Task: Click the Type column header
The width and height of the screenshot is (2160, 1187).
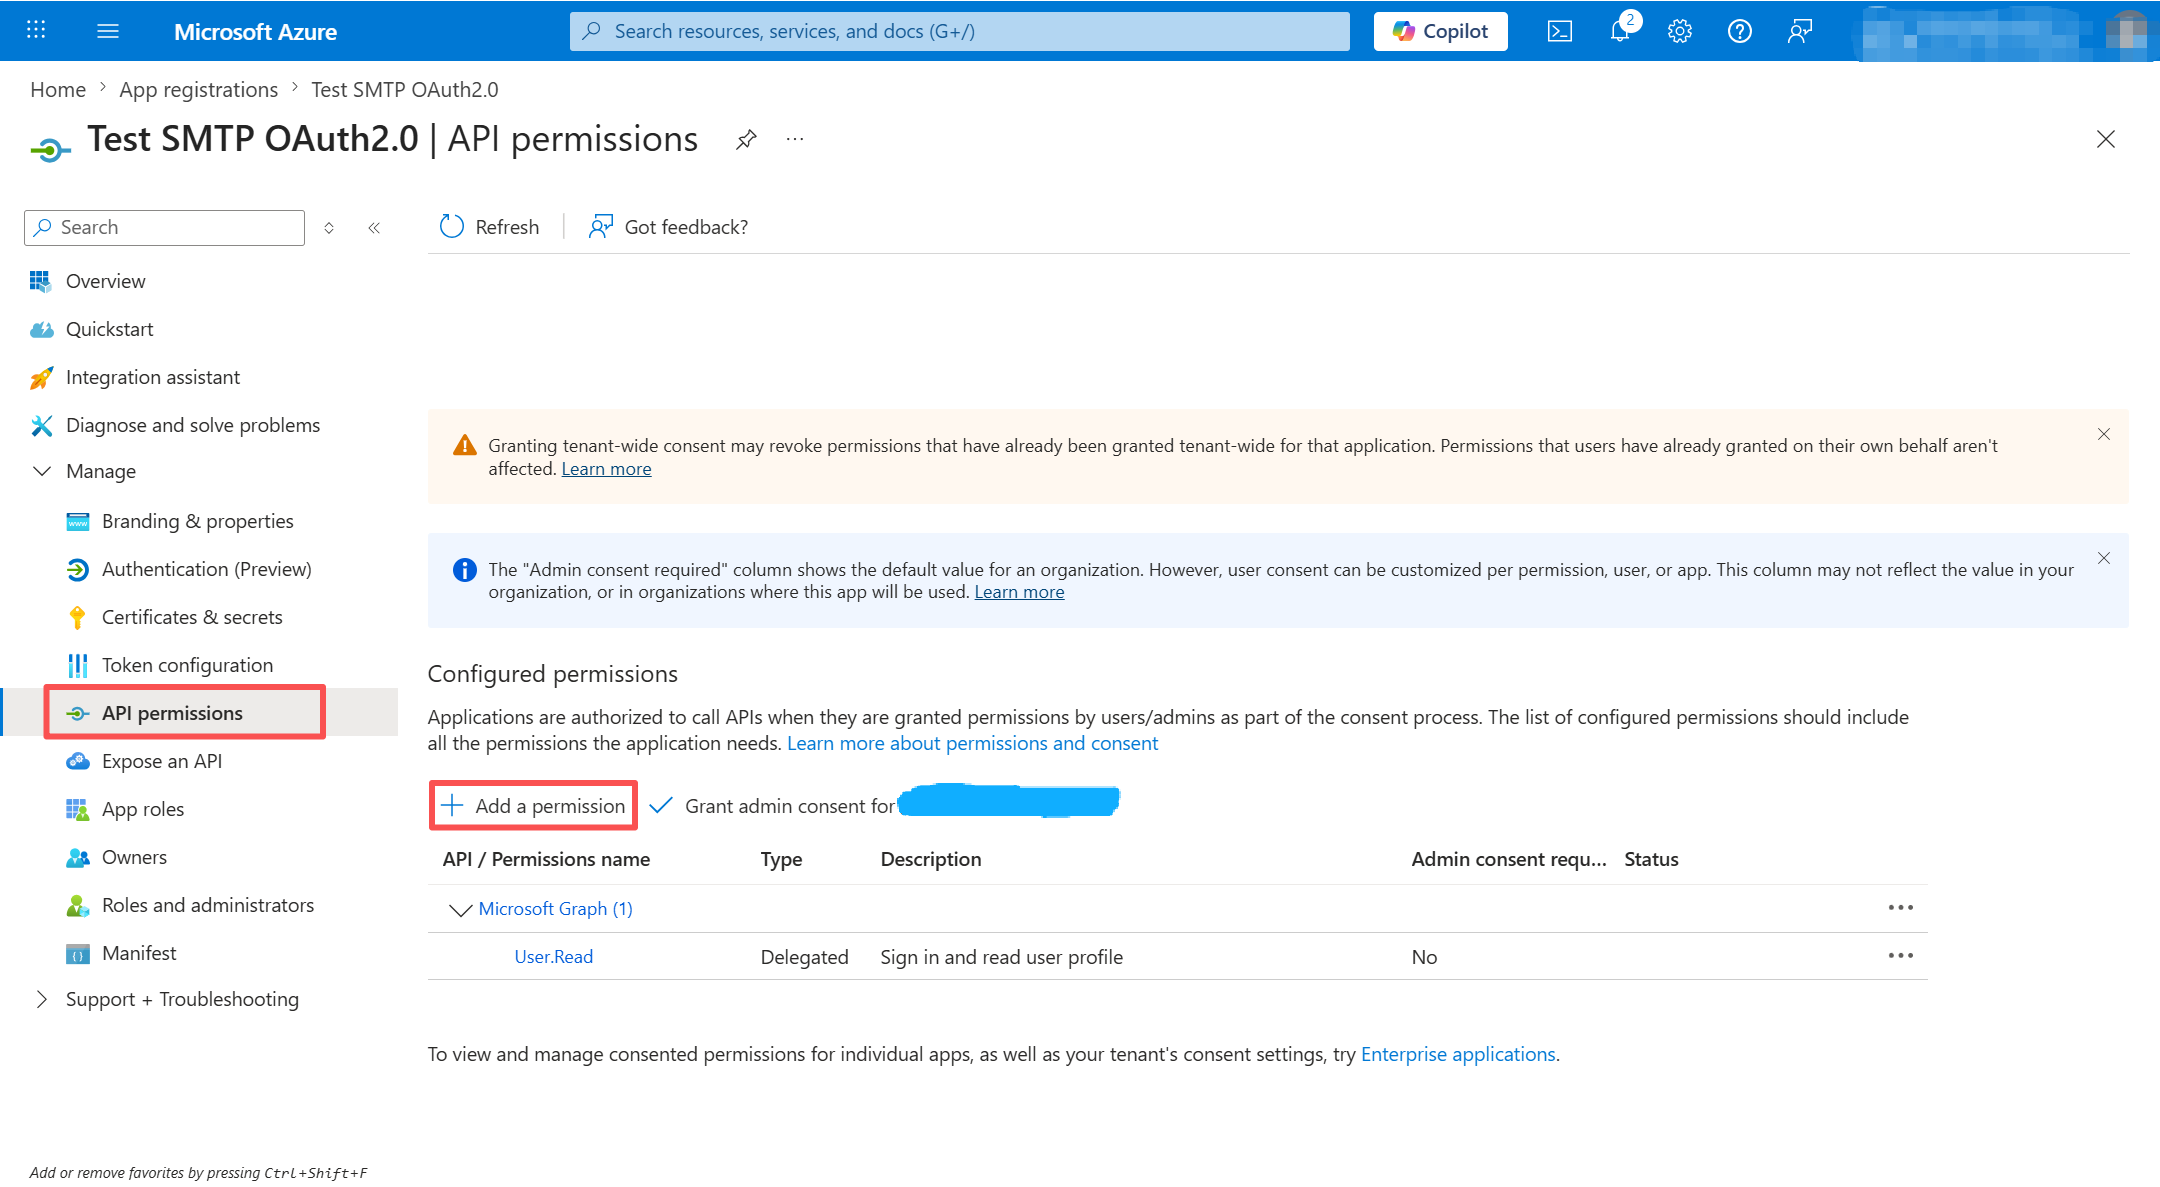Action: tap(781, 859)
